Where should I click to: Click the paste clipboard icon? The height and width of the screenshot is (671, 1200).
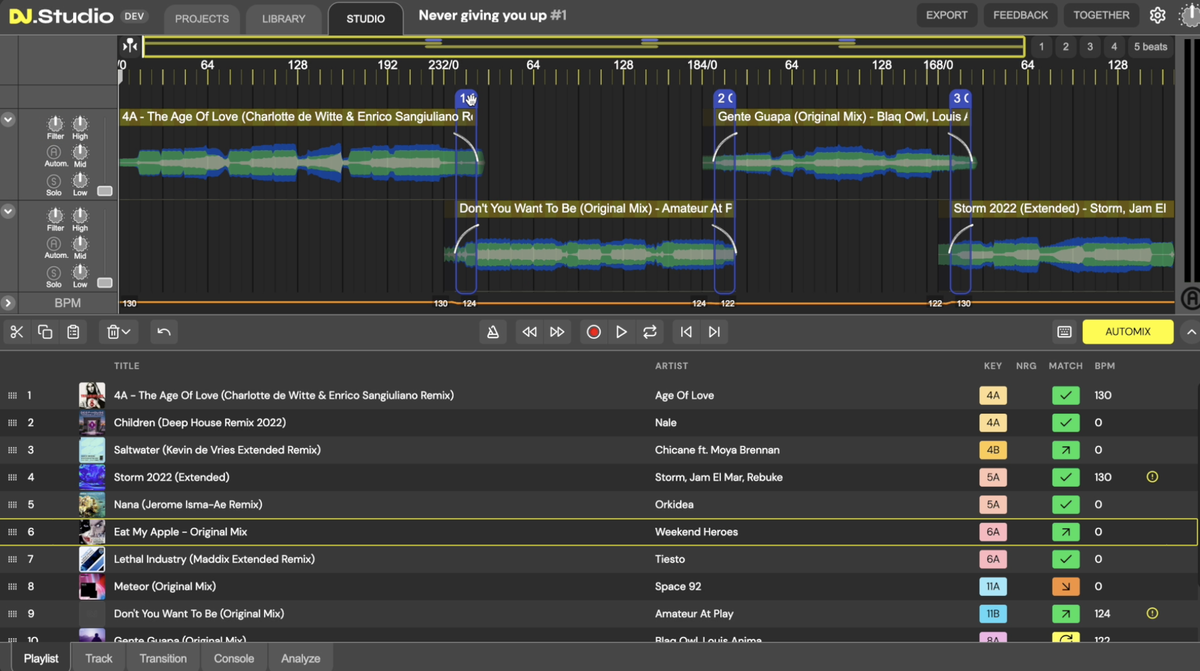pyautogui.click(x=73, y=332)
